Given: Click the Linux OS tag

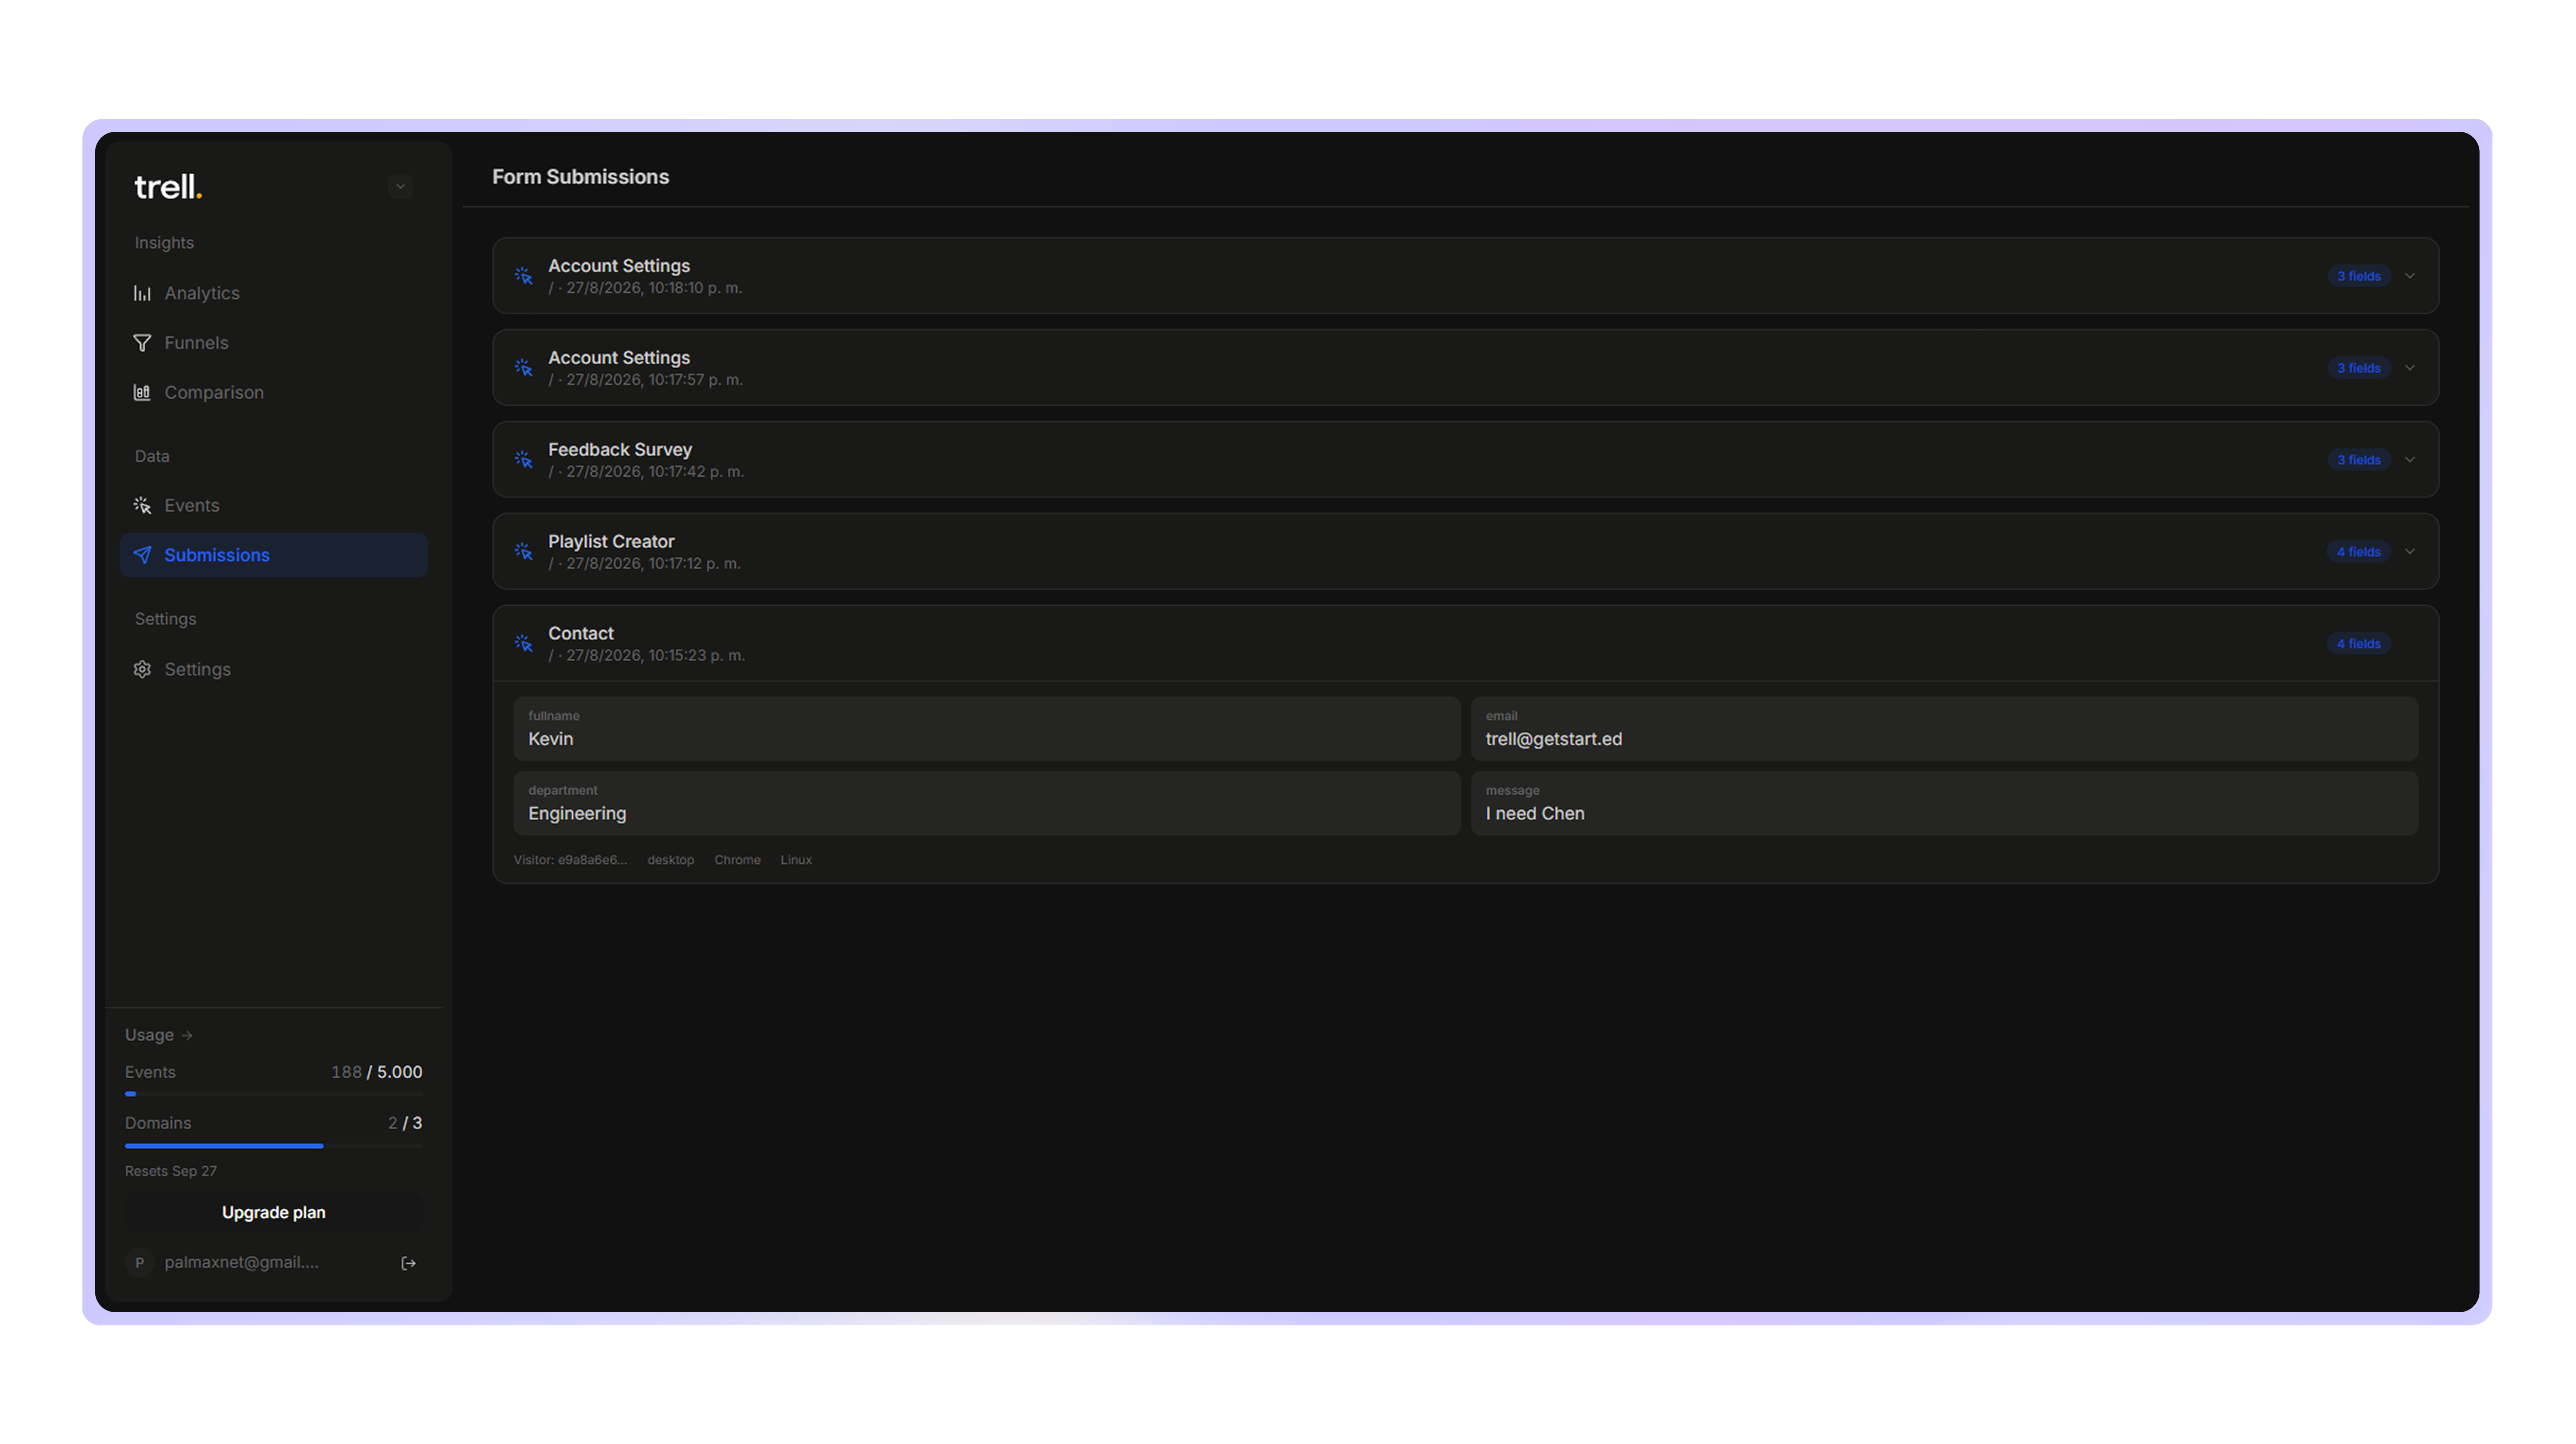Looking at the screenshot, I should 796,860.
